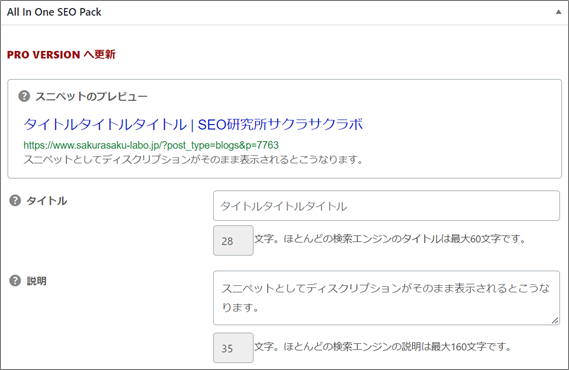569x370 pixels.
Task: Grab the resize handle of description textarea
Action: 555,320
